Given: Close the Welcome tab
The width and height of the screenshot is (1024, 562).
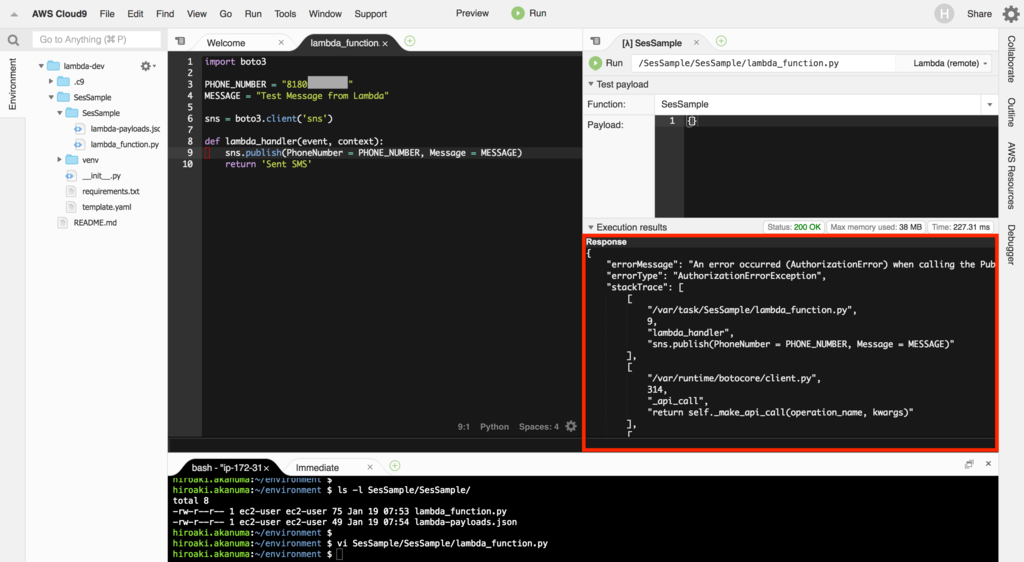Looking at the screenshot, I should pyautogui.click(x=281, y=42).
